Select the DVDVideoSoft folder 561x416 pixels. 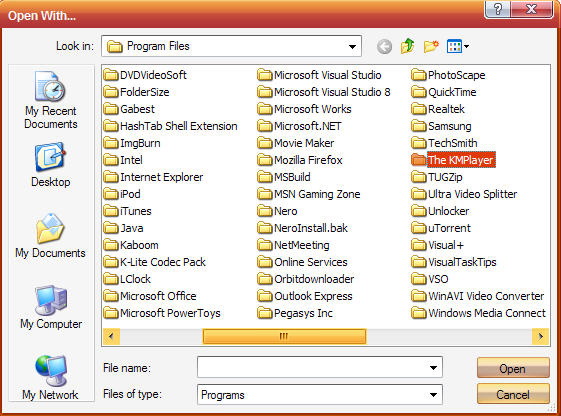[x=145, y=75]
